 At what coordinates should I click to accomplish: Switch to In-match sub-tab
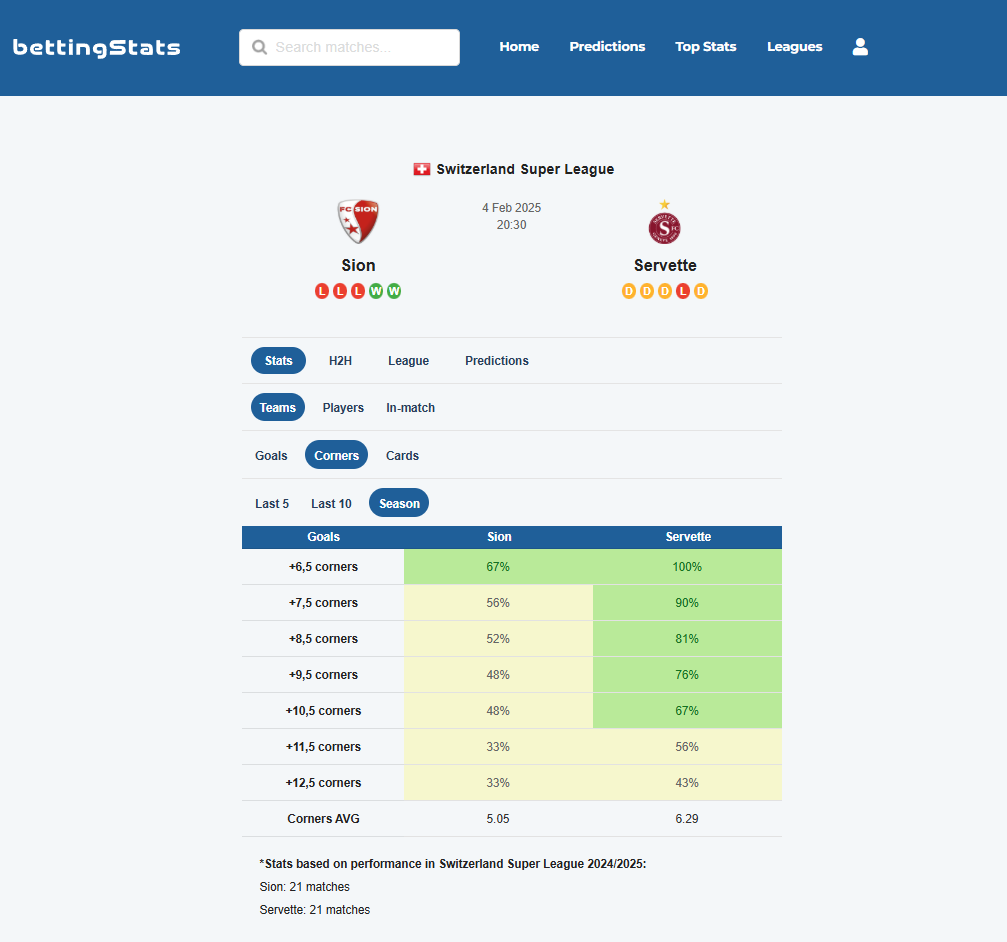point(410,408)
